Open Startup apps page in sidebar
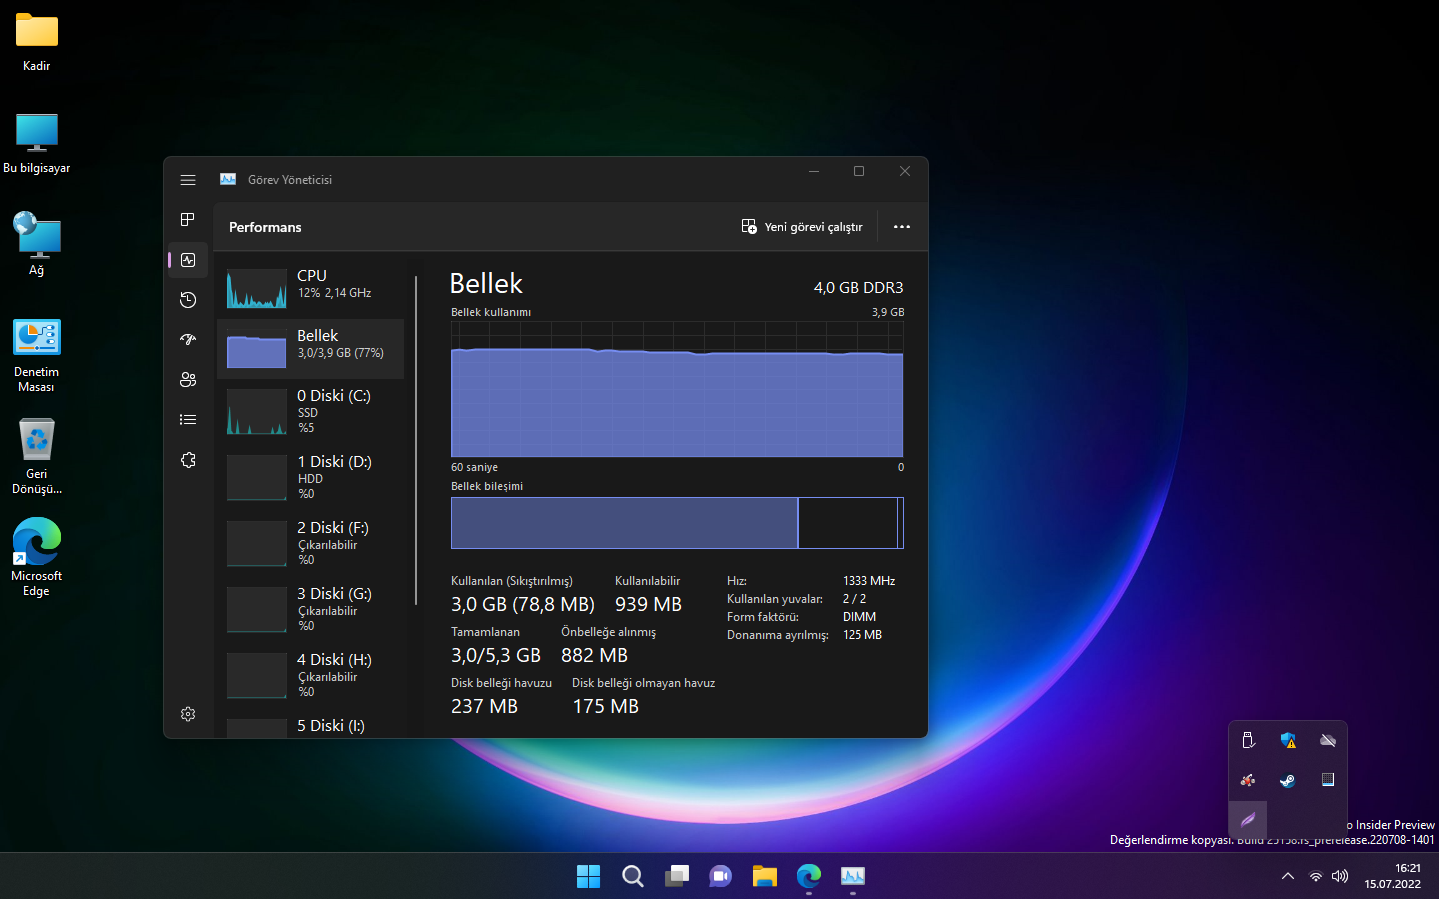 click(x=187, y=340)
